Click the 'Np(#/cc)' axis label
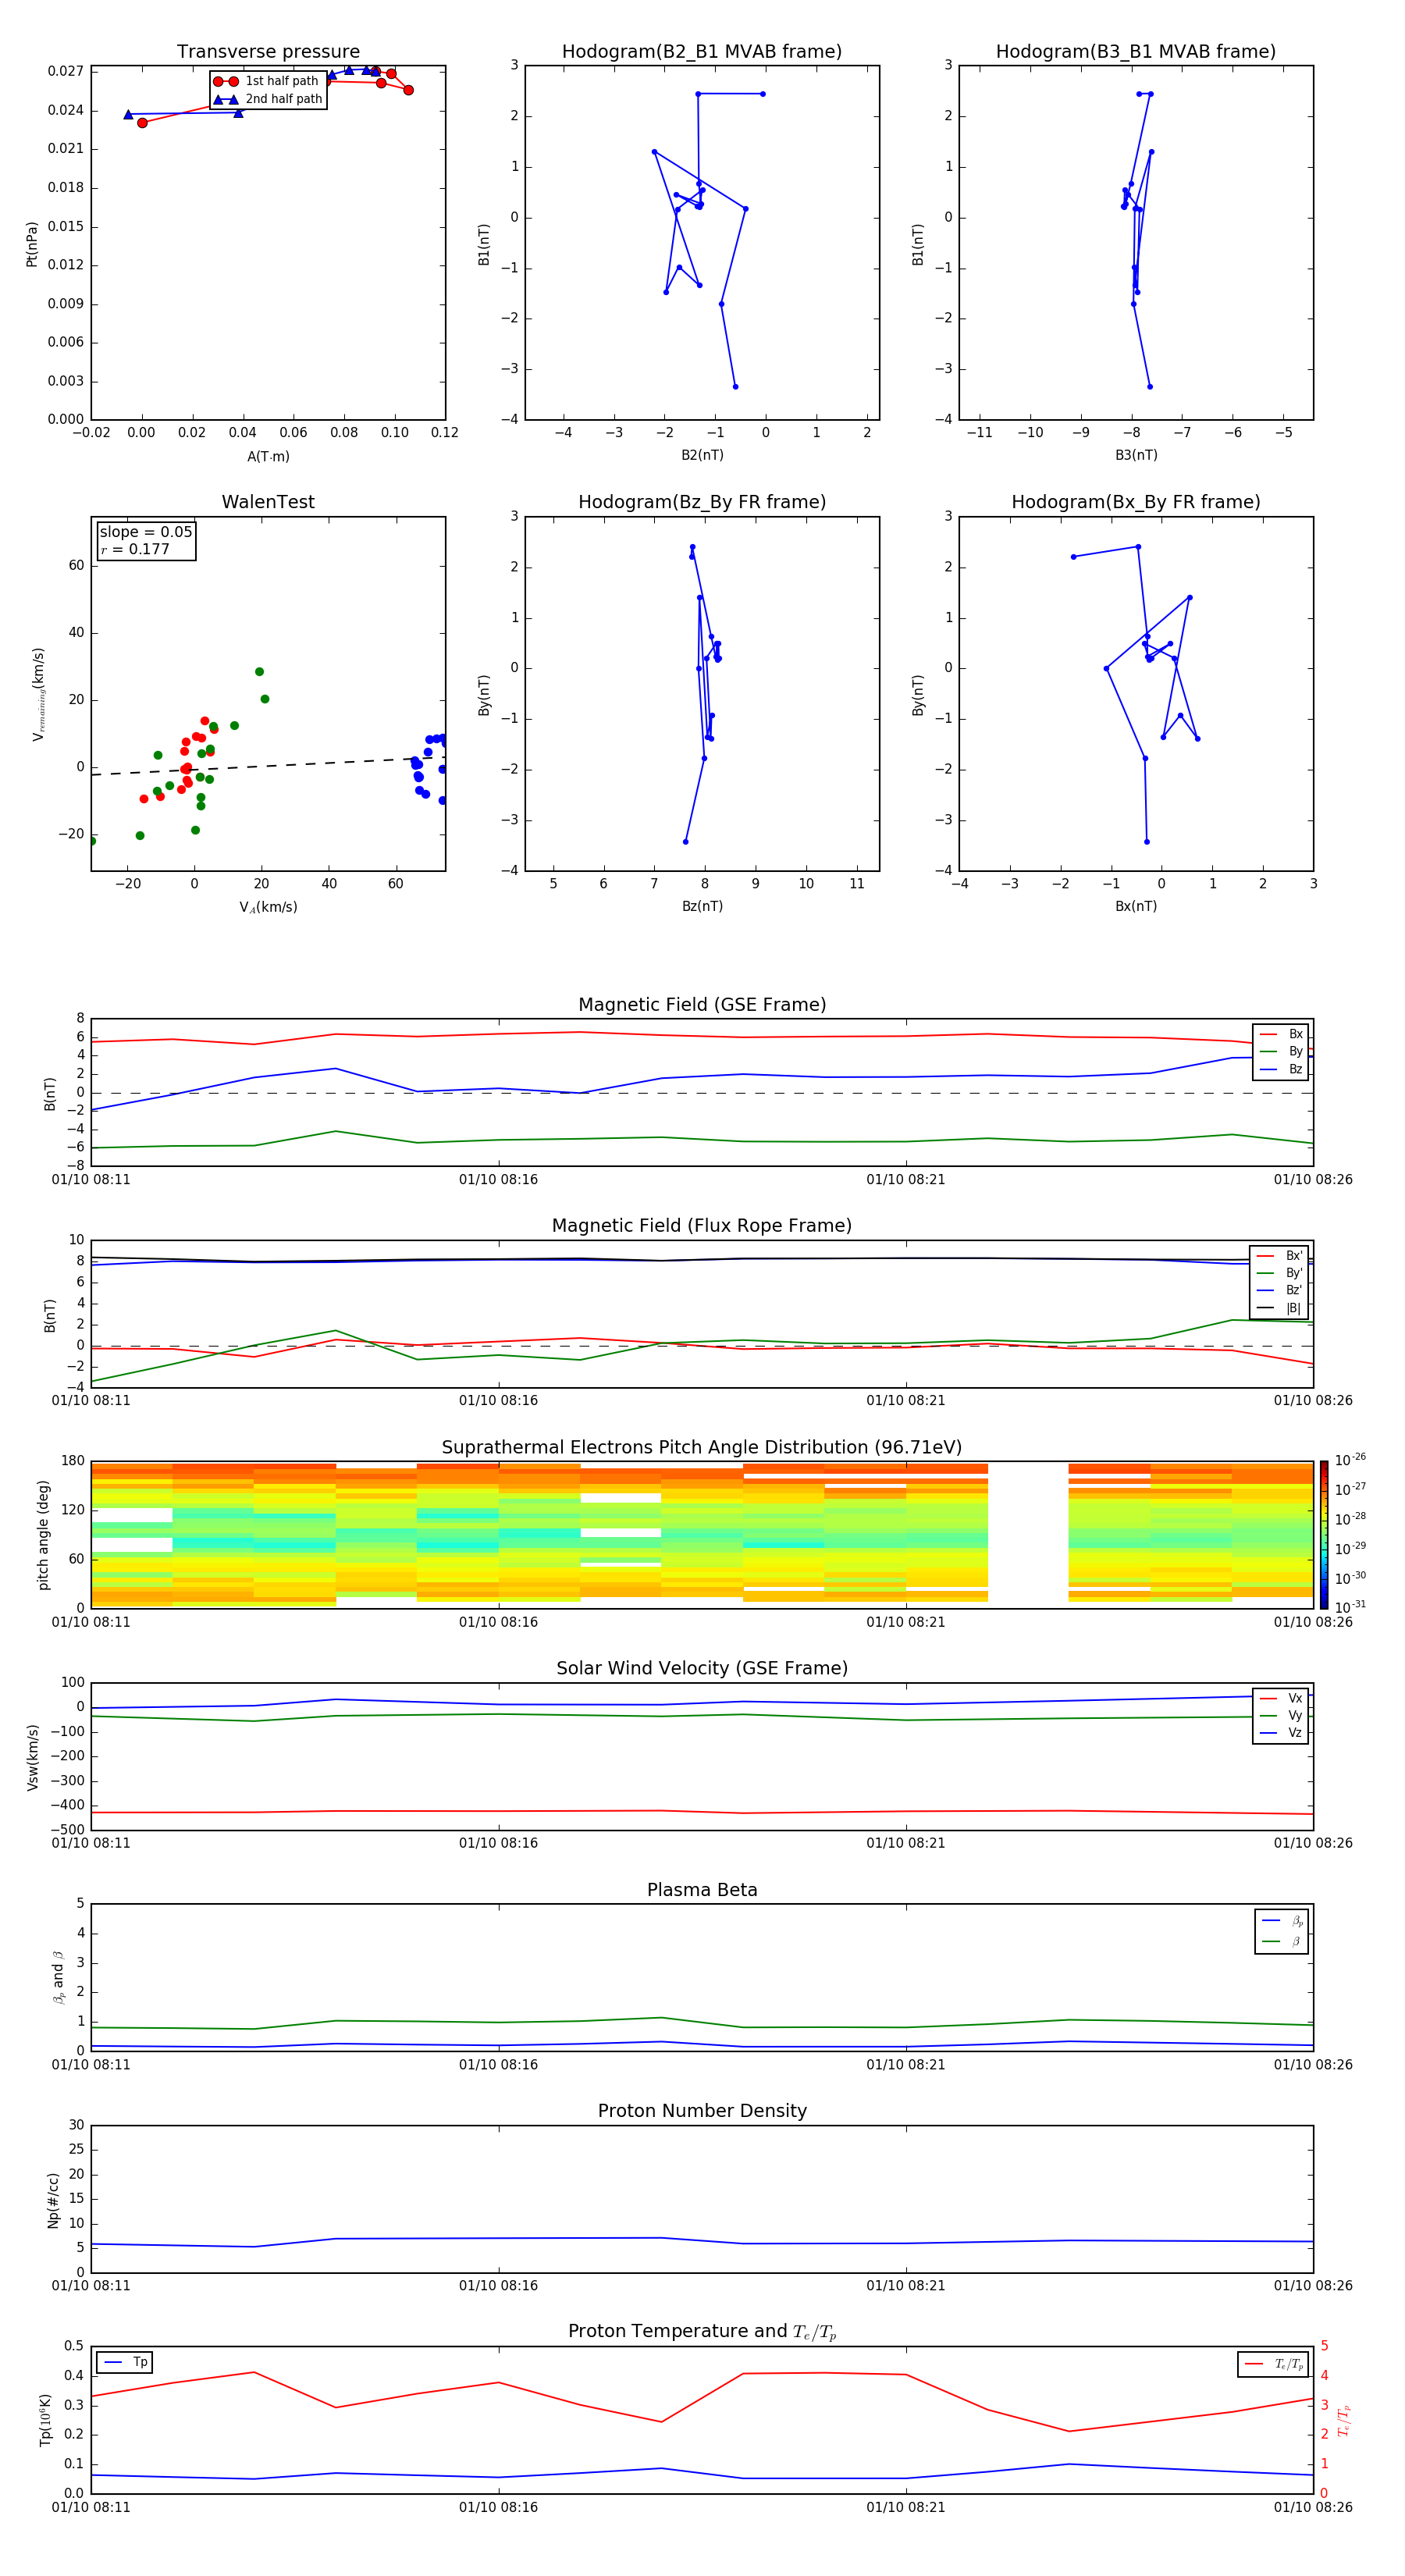Image resolution: width=1405 pixels, height=2576 pixels. [x=53, y=2199]
